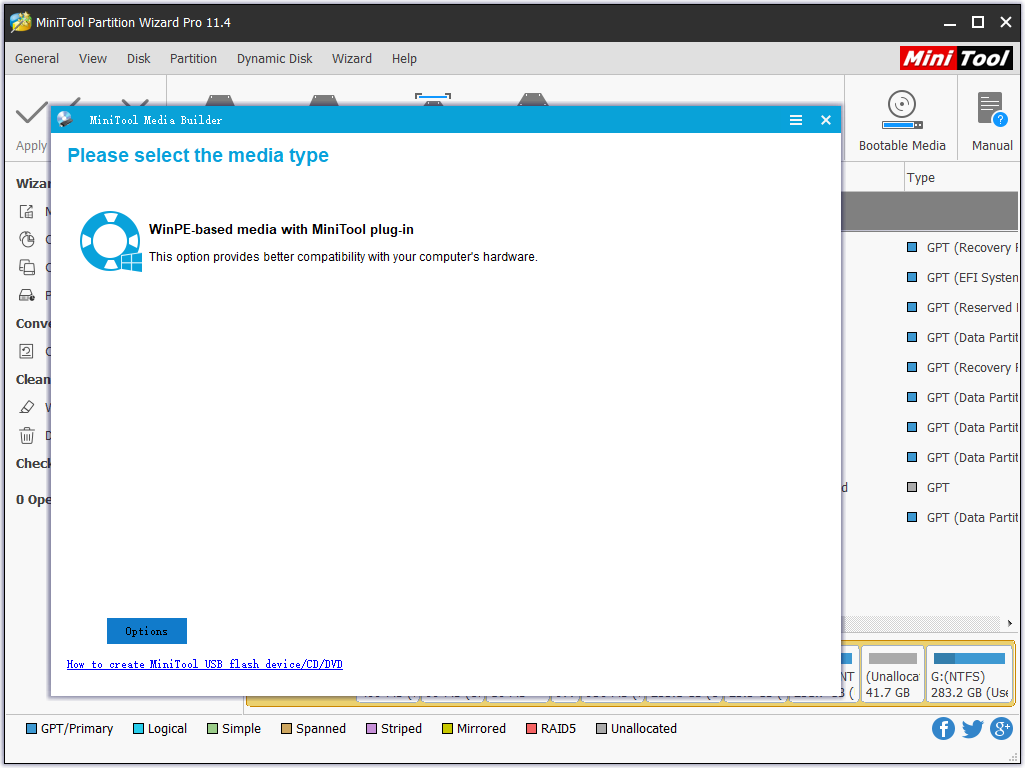
Task: Select the unallocated GPT row with gray square
Action: pyautogui.click(x=929, y=488)
